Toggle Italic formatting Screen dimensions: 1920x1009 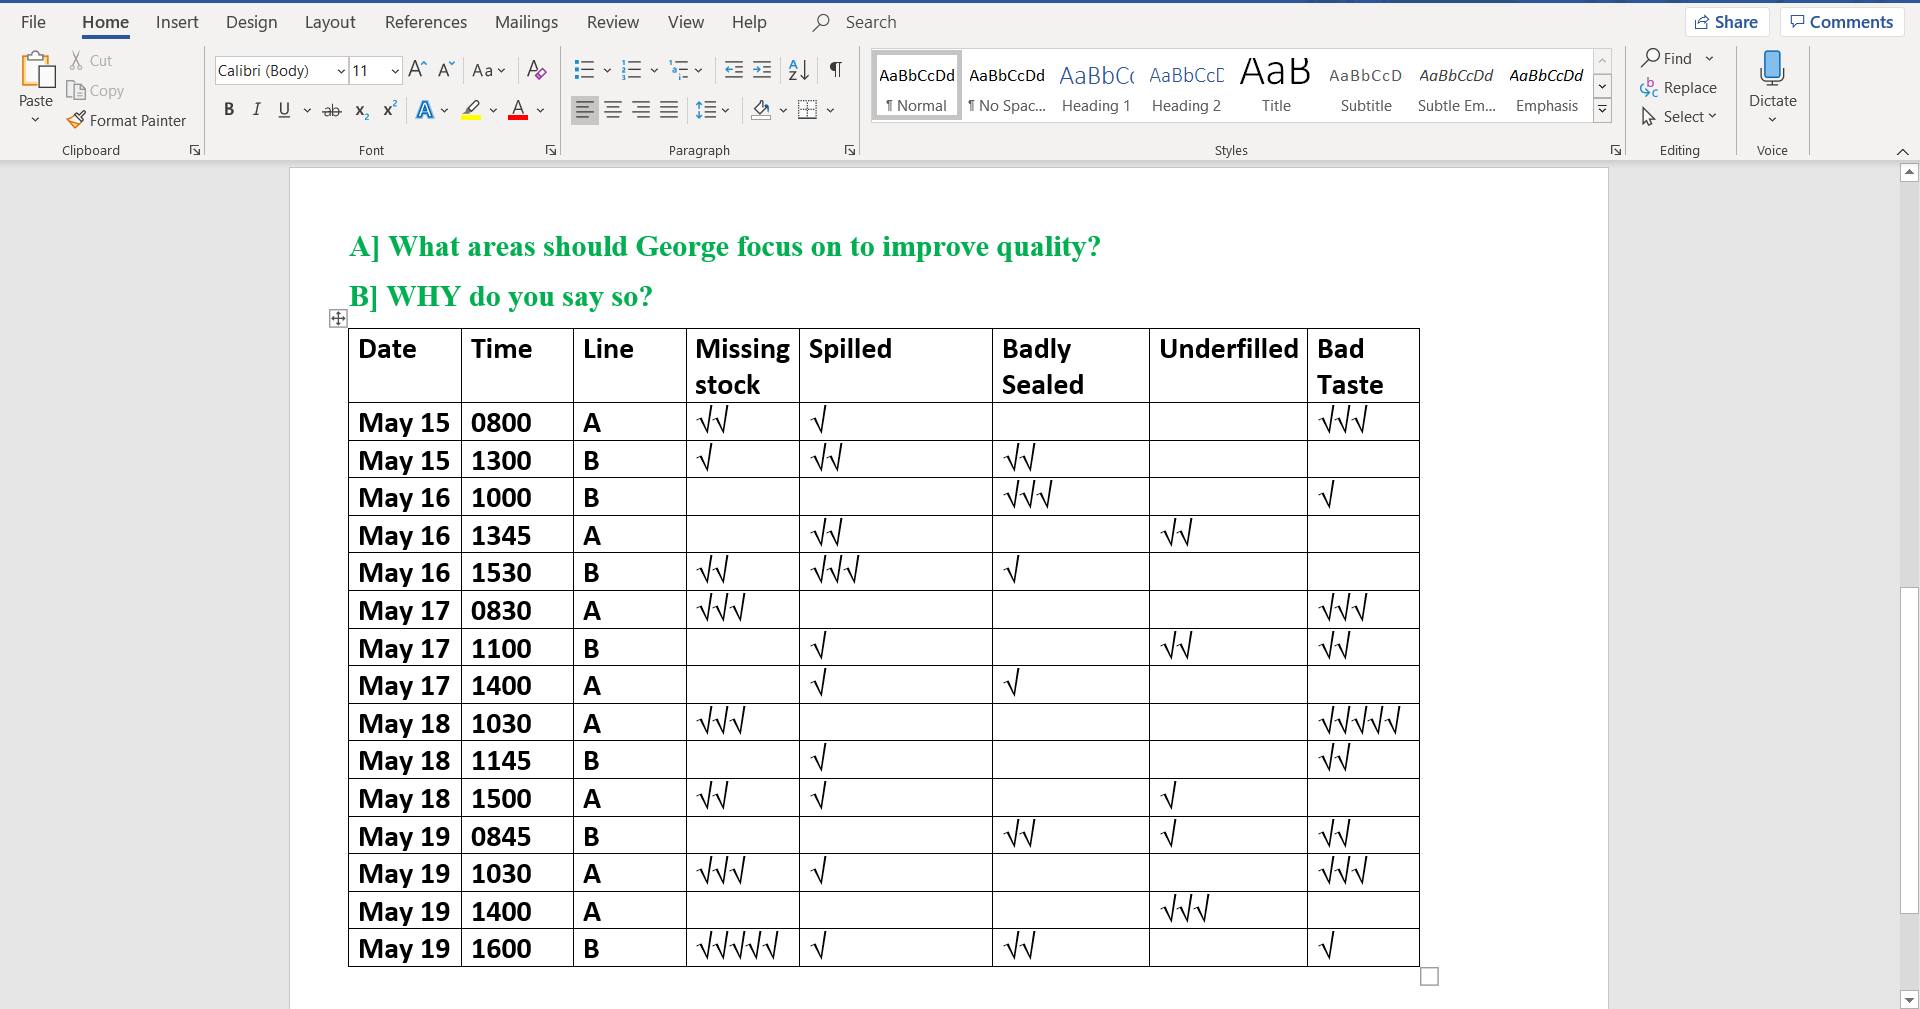(x=256, y=109)
